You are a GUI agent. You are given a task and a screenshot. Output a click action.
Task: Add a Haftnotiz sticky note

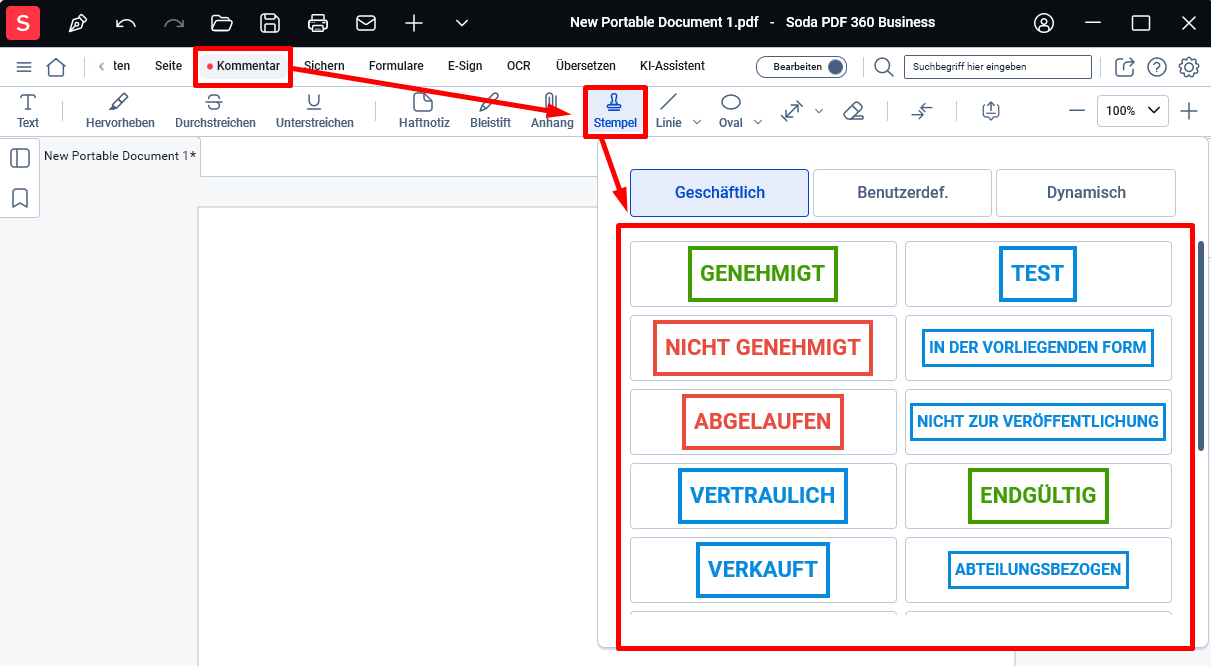424,110
